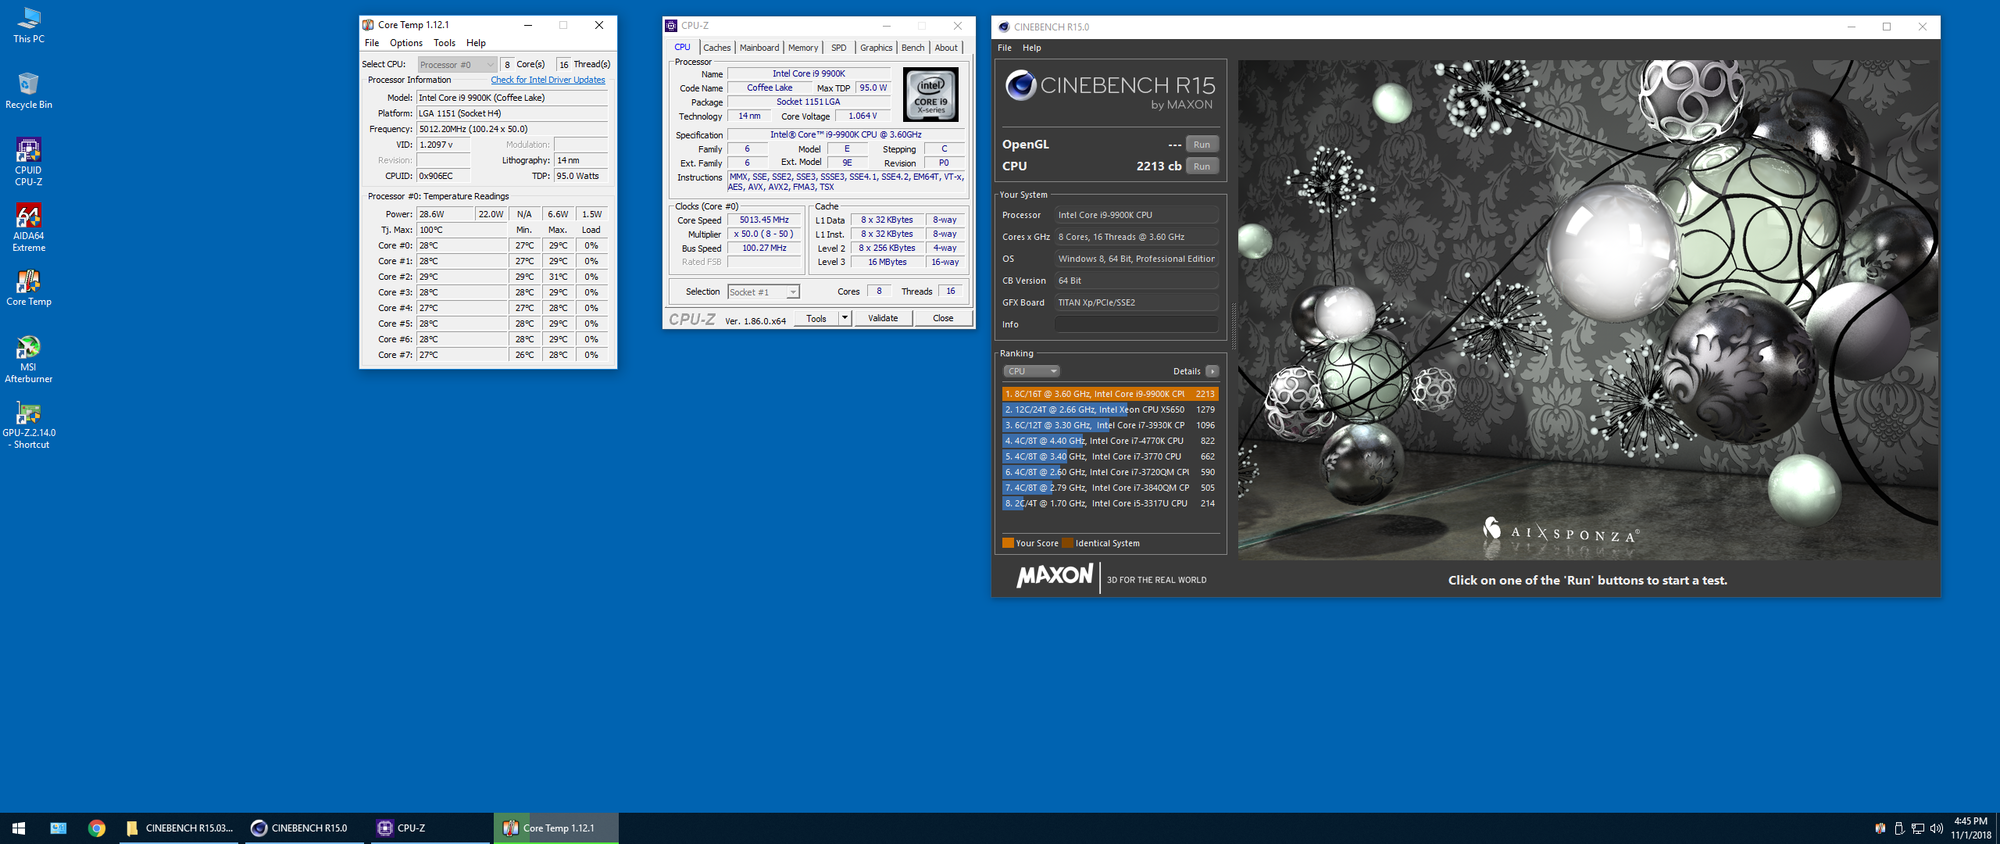Select the Intel Xeon CPU X5650 ranking row
This screenshot has height=844, width=2000.
coord(1110,409)
